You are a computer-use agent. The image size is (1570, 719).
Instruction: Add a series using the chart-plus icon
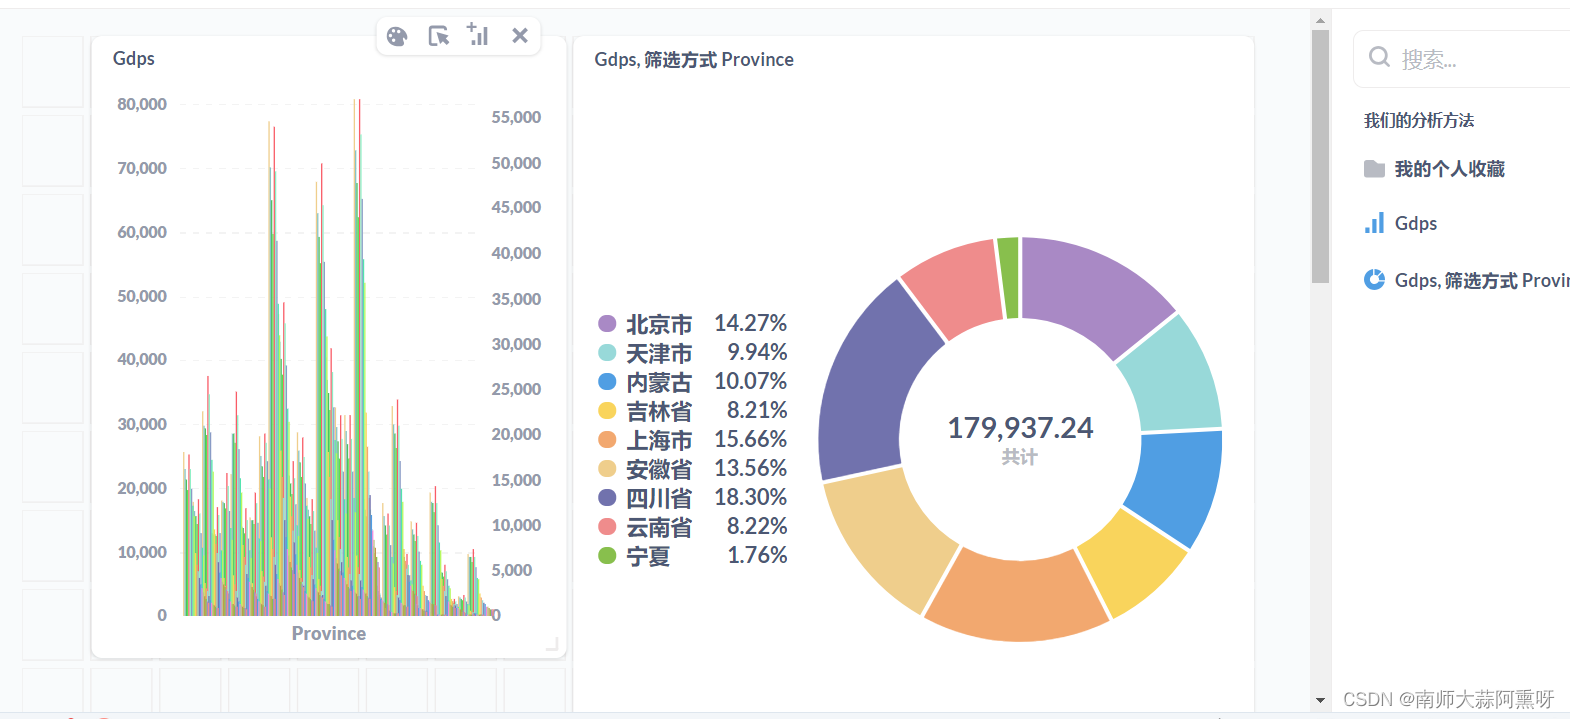pos(478,35)
